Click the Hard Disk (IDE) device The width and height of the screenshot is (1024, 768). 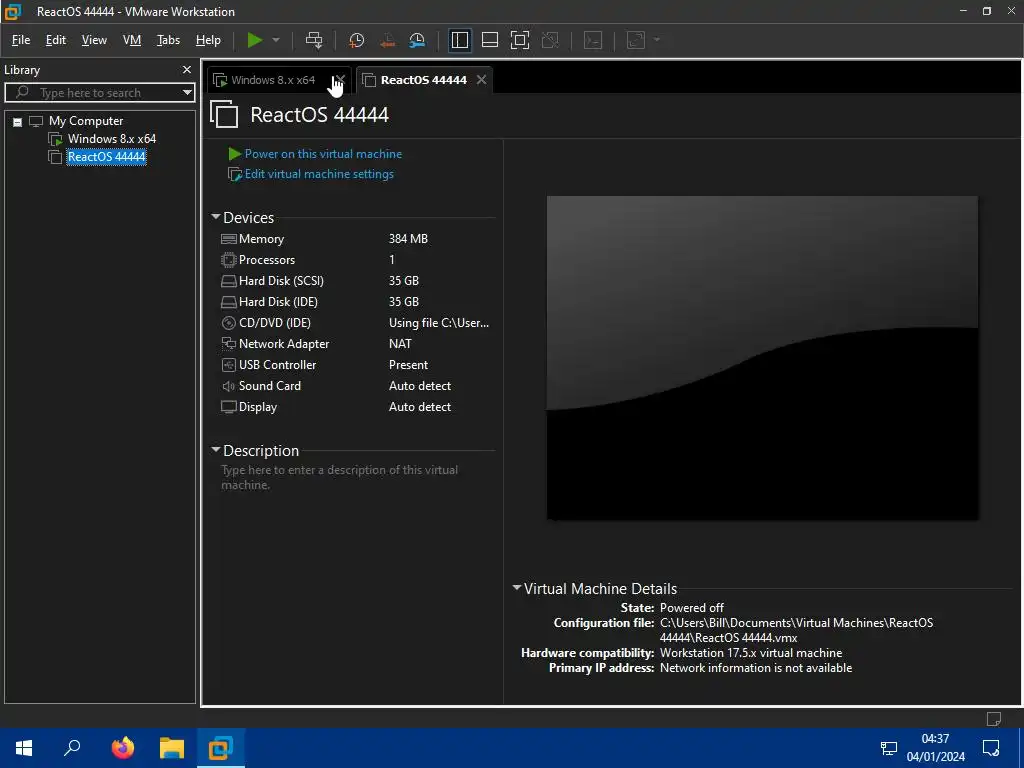(278, 302)
